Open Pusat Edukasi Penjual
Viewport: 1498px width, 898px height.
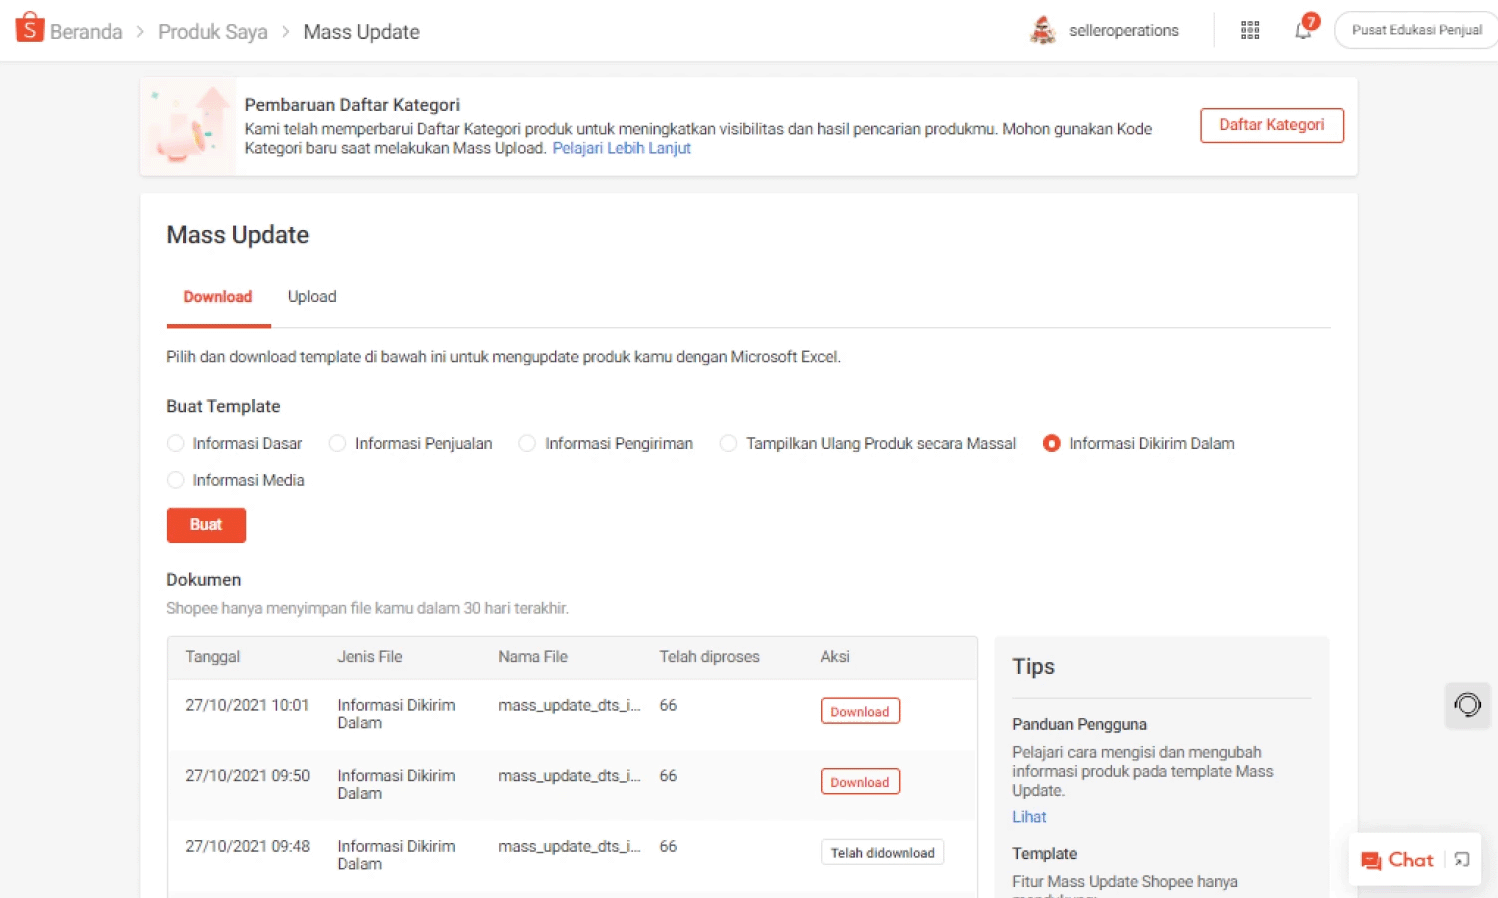[x=1416, y=30]
